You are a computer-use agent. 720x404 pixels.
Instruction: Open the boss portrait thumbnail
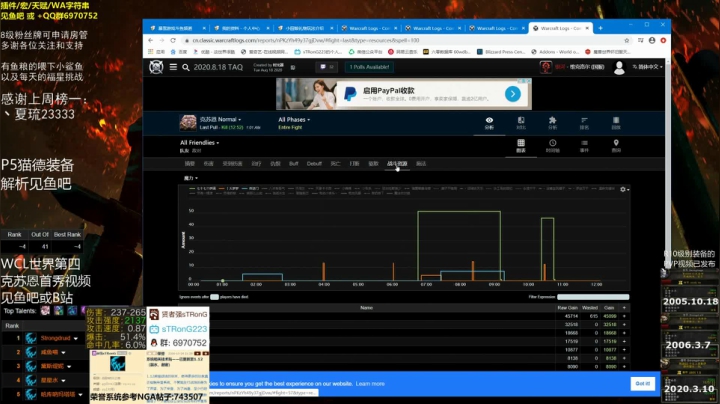pyautogui.click(x=188, y=123)
